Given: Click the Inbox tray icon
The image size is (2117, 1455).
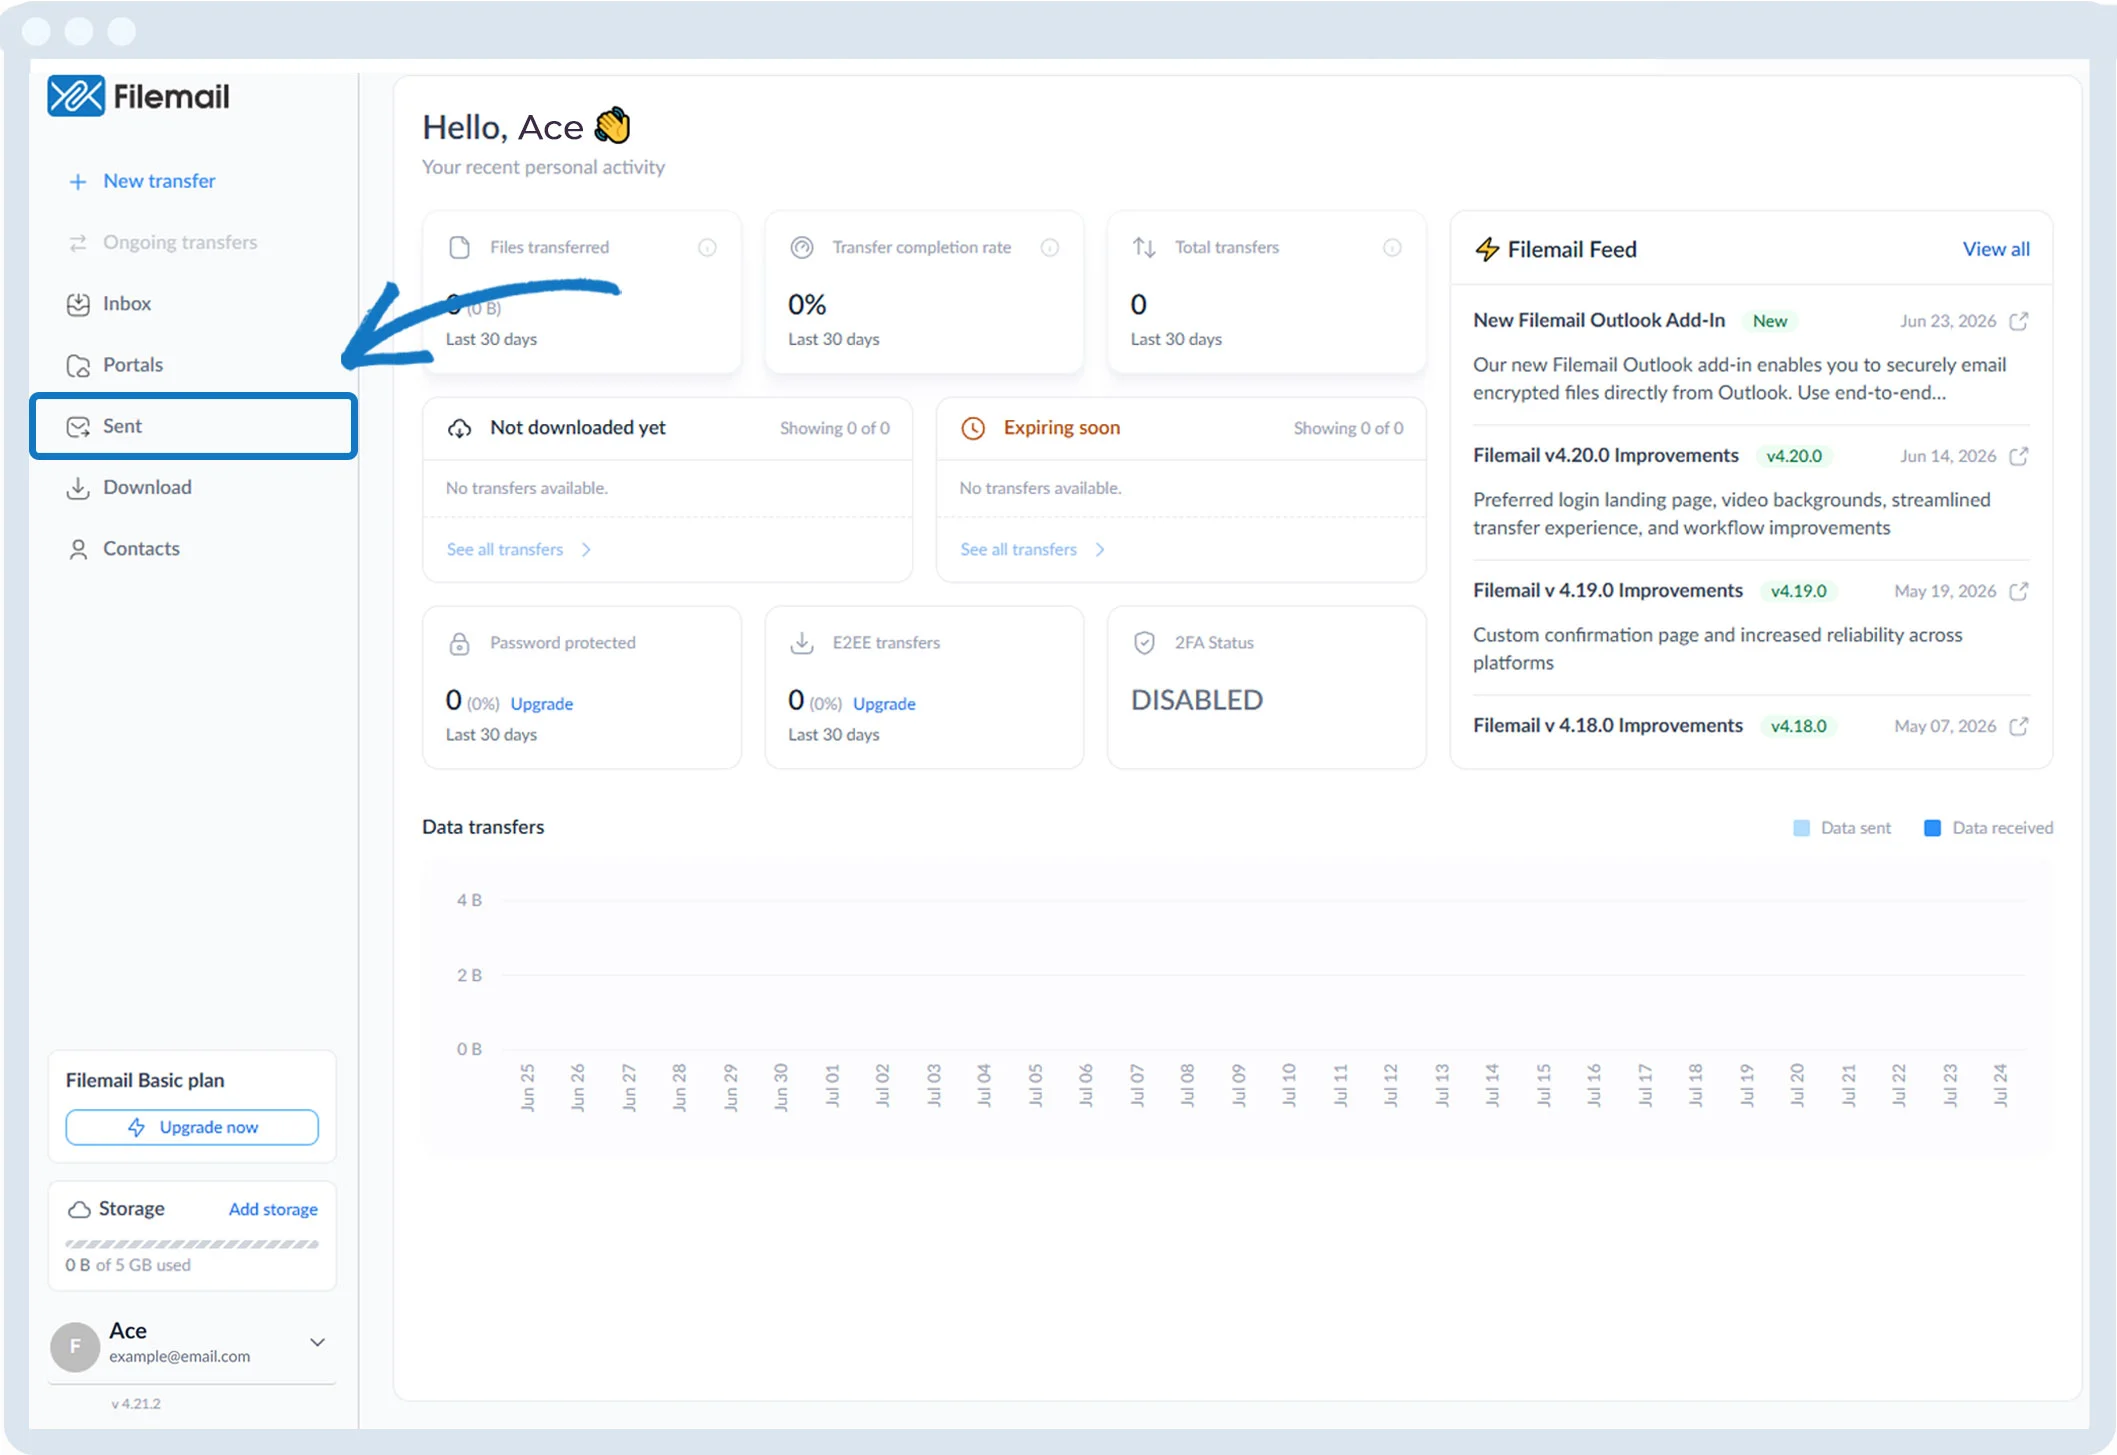Looking at the screenshot, I should click(x=78, y=304).
